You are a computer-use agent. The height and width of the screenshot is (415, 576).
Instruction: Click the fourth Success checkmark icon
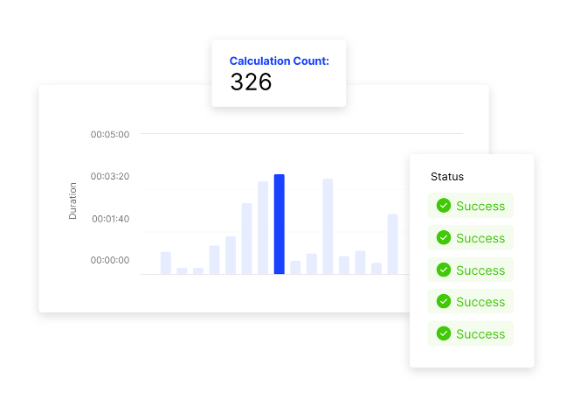click(x=443, y=302)
